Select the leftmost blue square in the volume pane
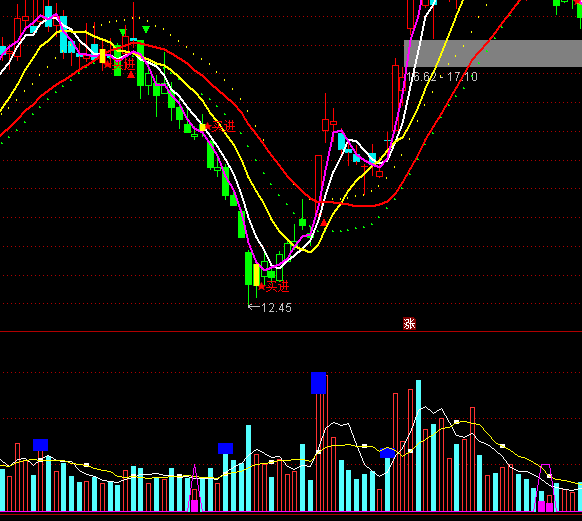This screenshot has height=521, width=582. click(40, 445)
